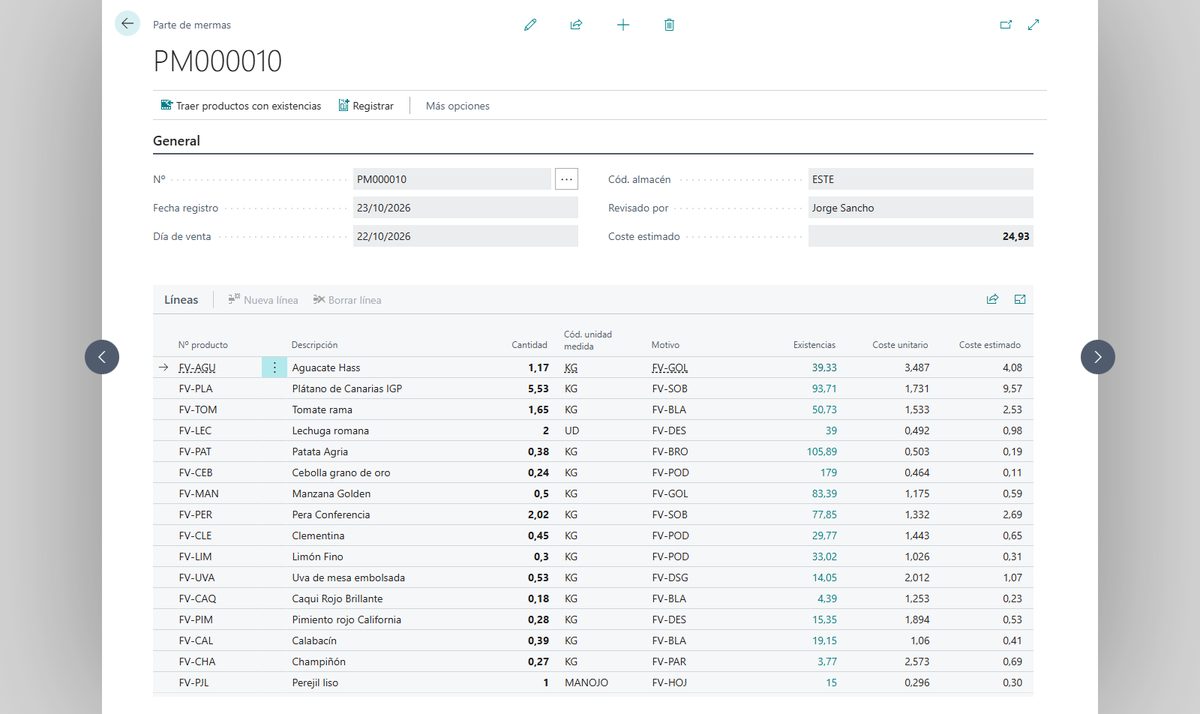This screenshot has width=1200, height=714.
Task: Go to the previous record arrow
Action: point(102,357)
